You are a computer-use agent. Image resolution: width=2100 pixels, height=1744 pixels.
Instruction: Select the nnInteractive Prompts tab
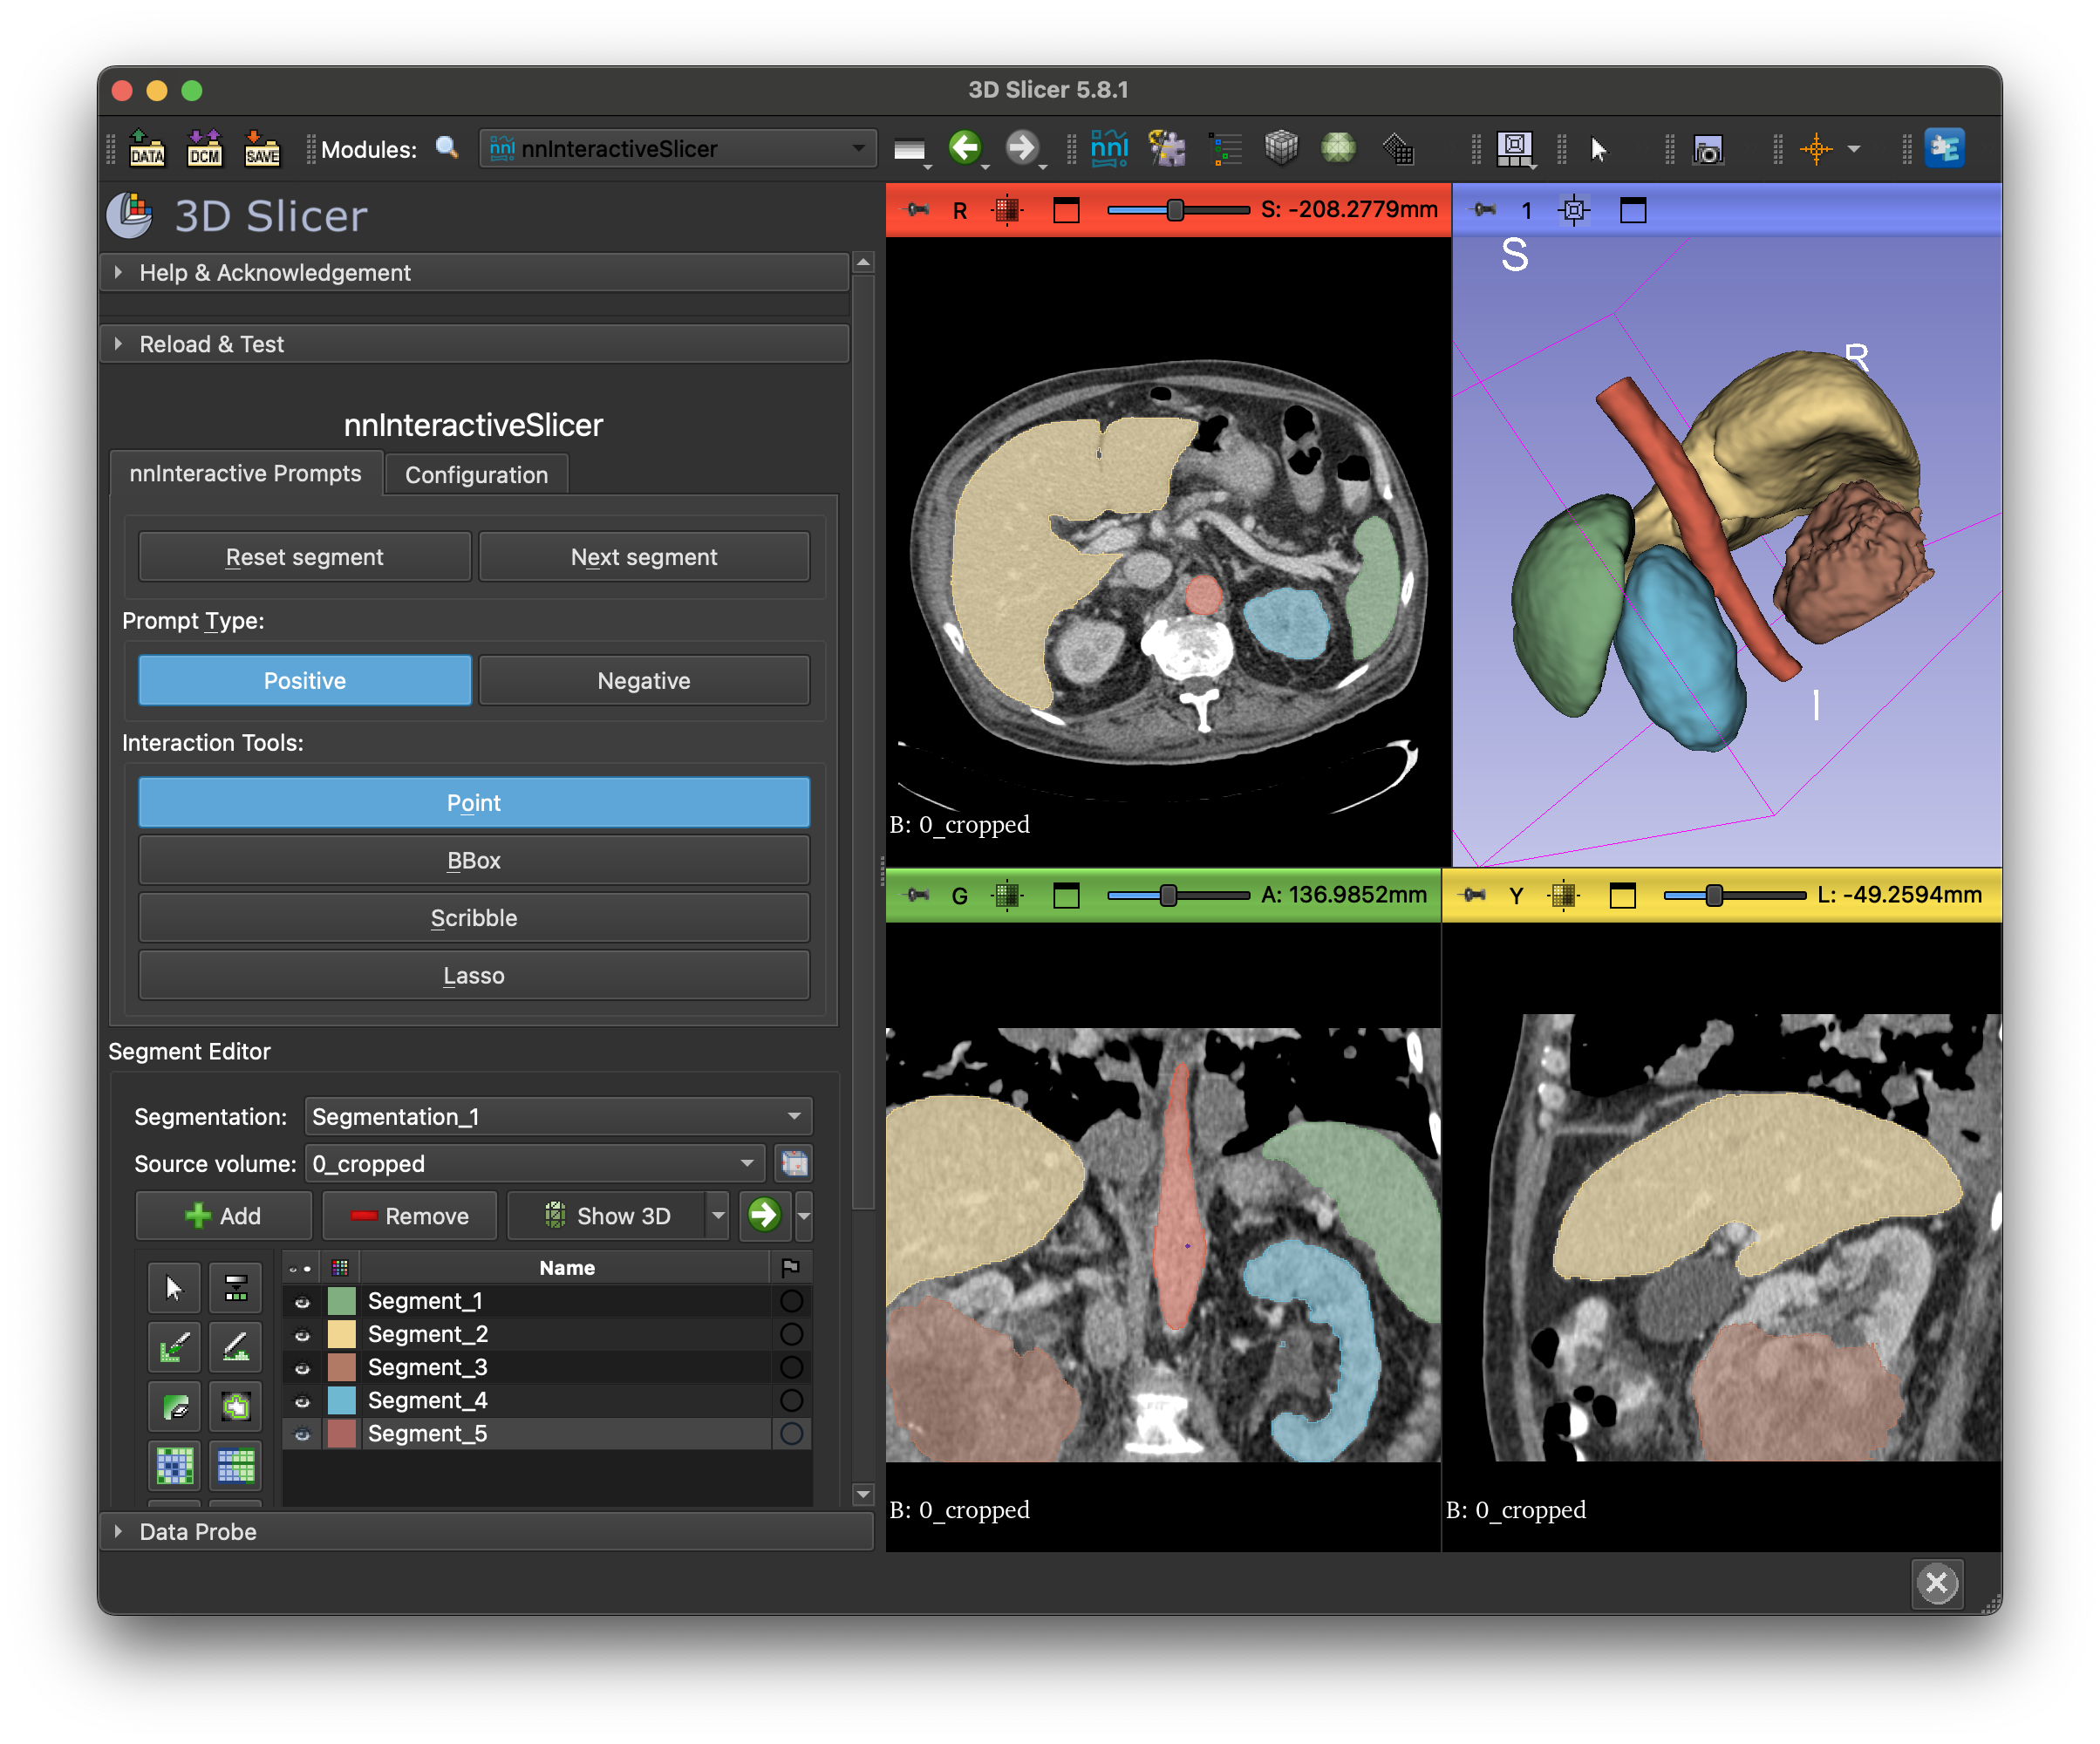tap(245, 473)
